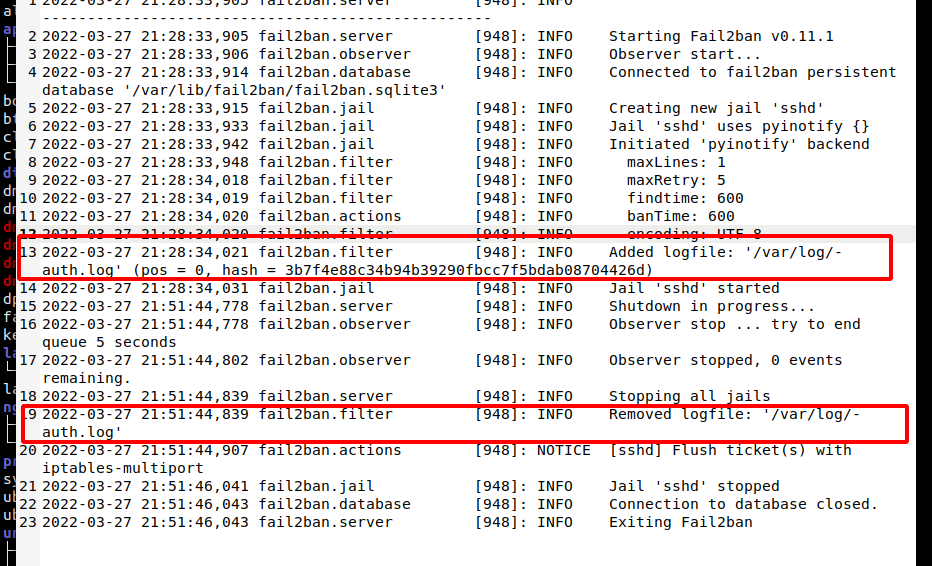Click the 'Starting Fail2ban v0.11.1' log message
The width and height of the screenshot is (932, 566).
tap(721, 36)
